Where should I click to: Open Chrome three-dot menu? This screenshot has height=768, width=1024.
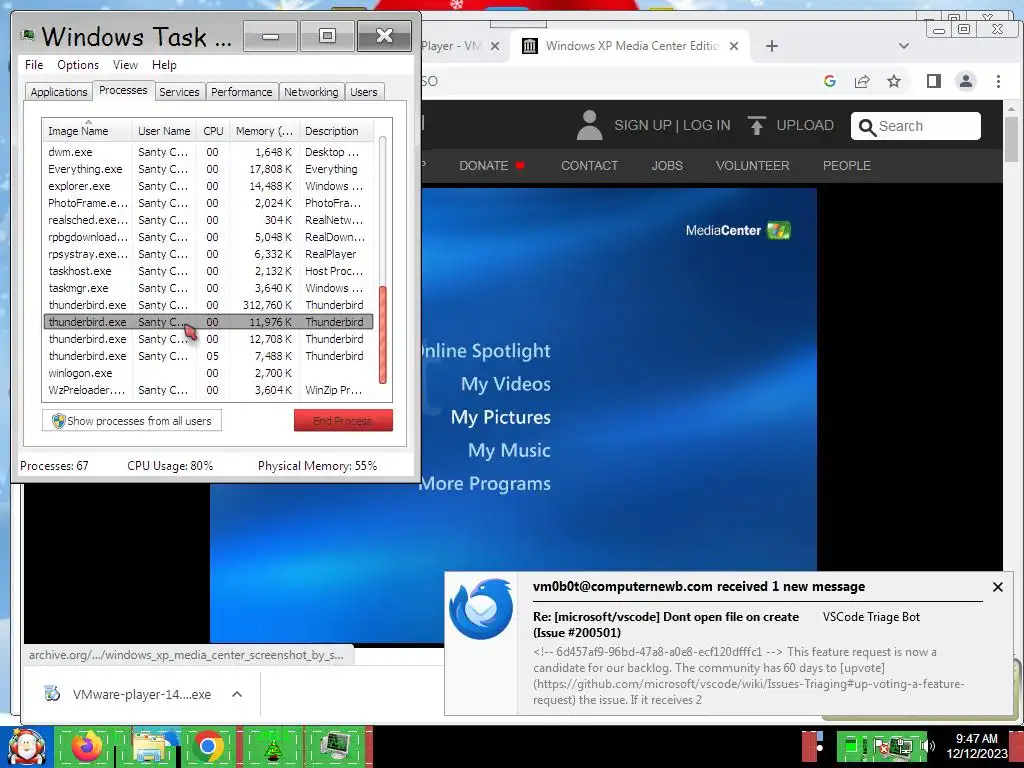pyautogui.click(x=998, y=81)
